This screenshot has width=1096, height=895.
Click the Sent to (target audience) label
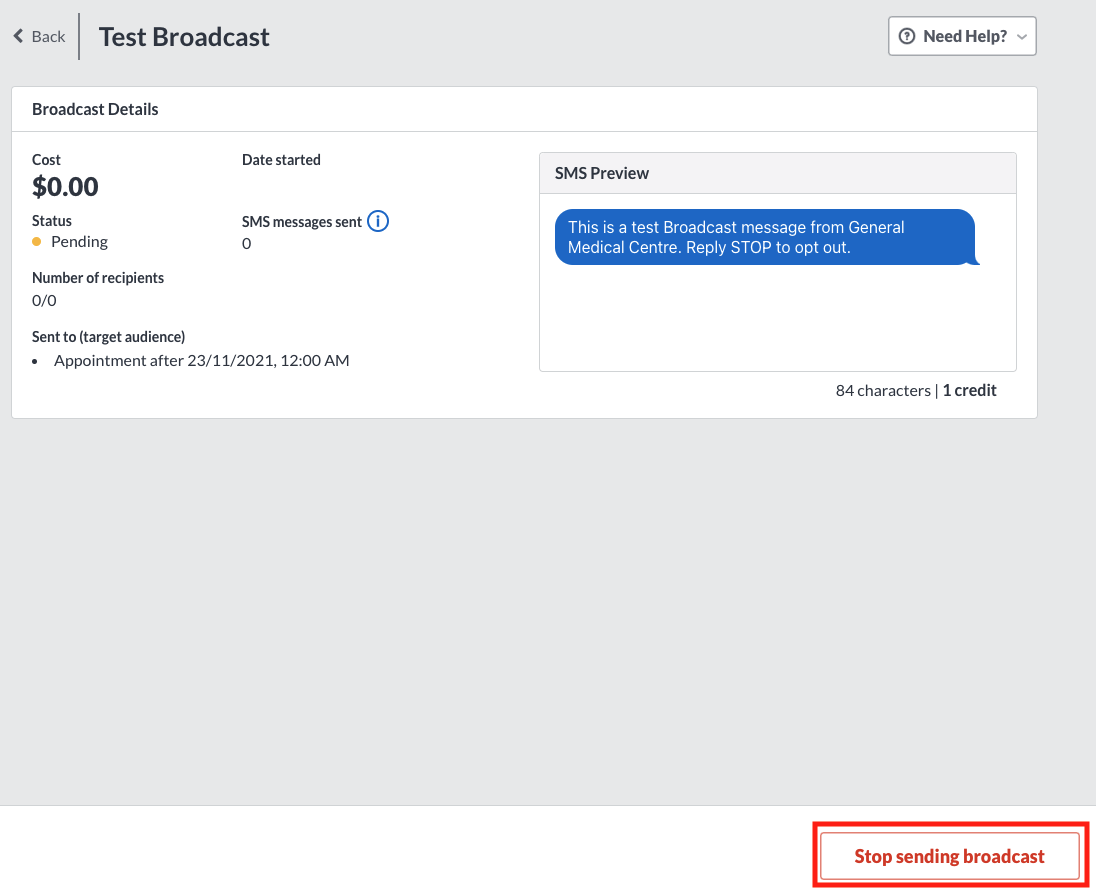coord(108,337)
